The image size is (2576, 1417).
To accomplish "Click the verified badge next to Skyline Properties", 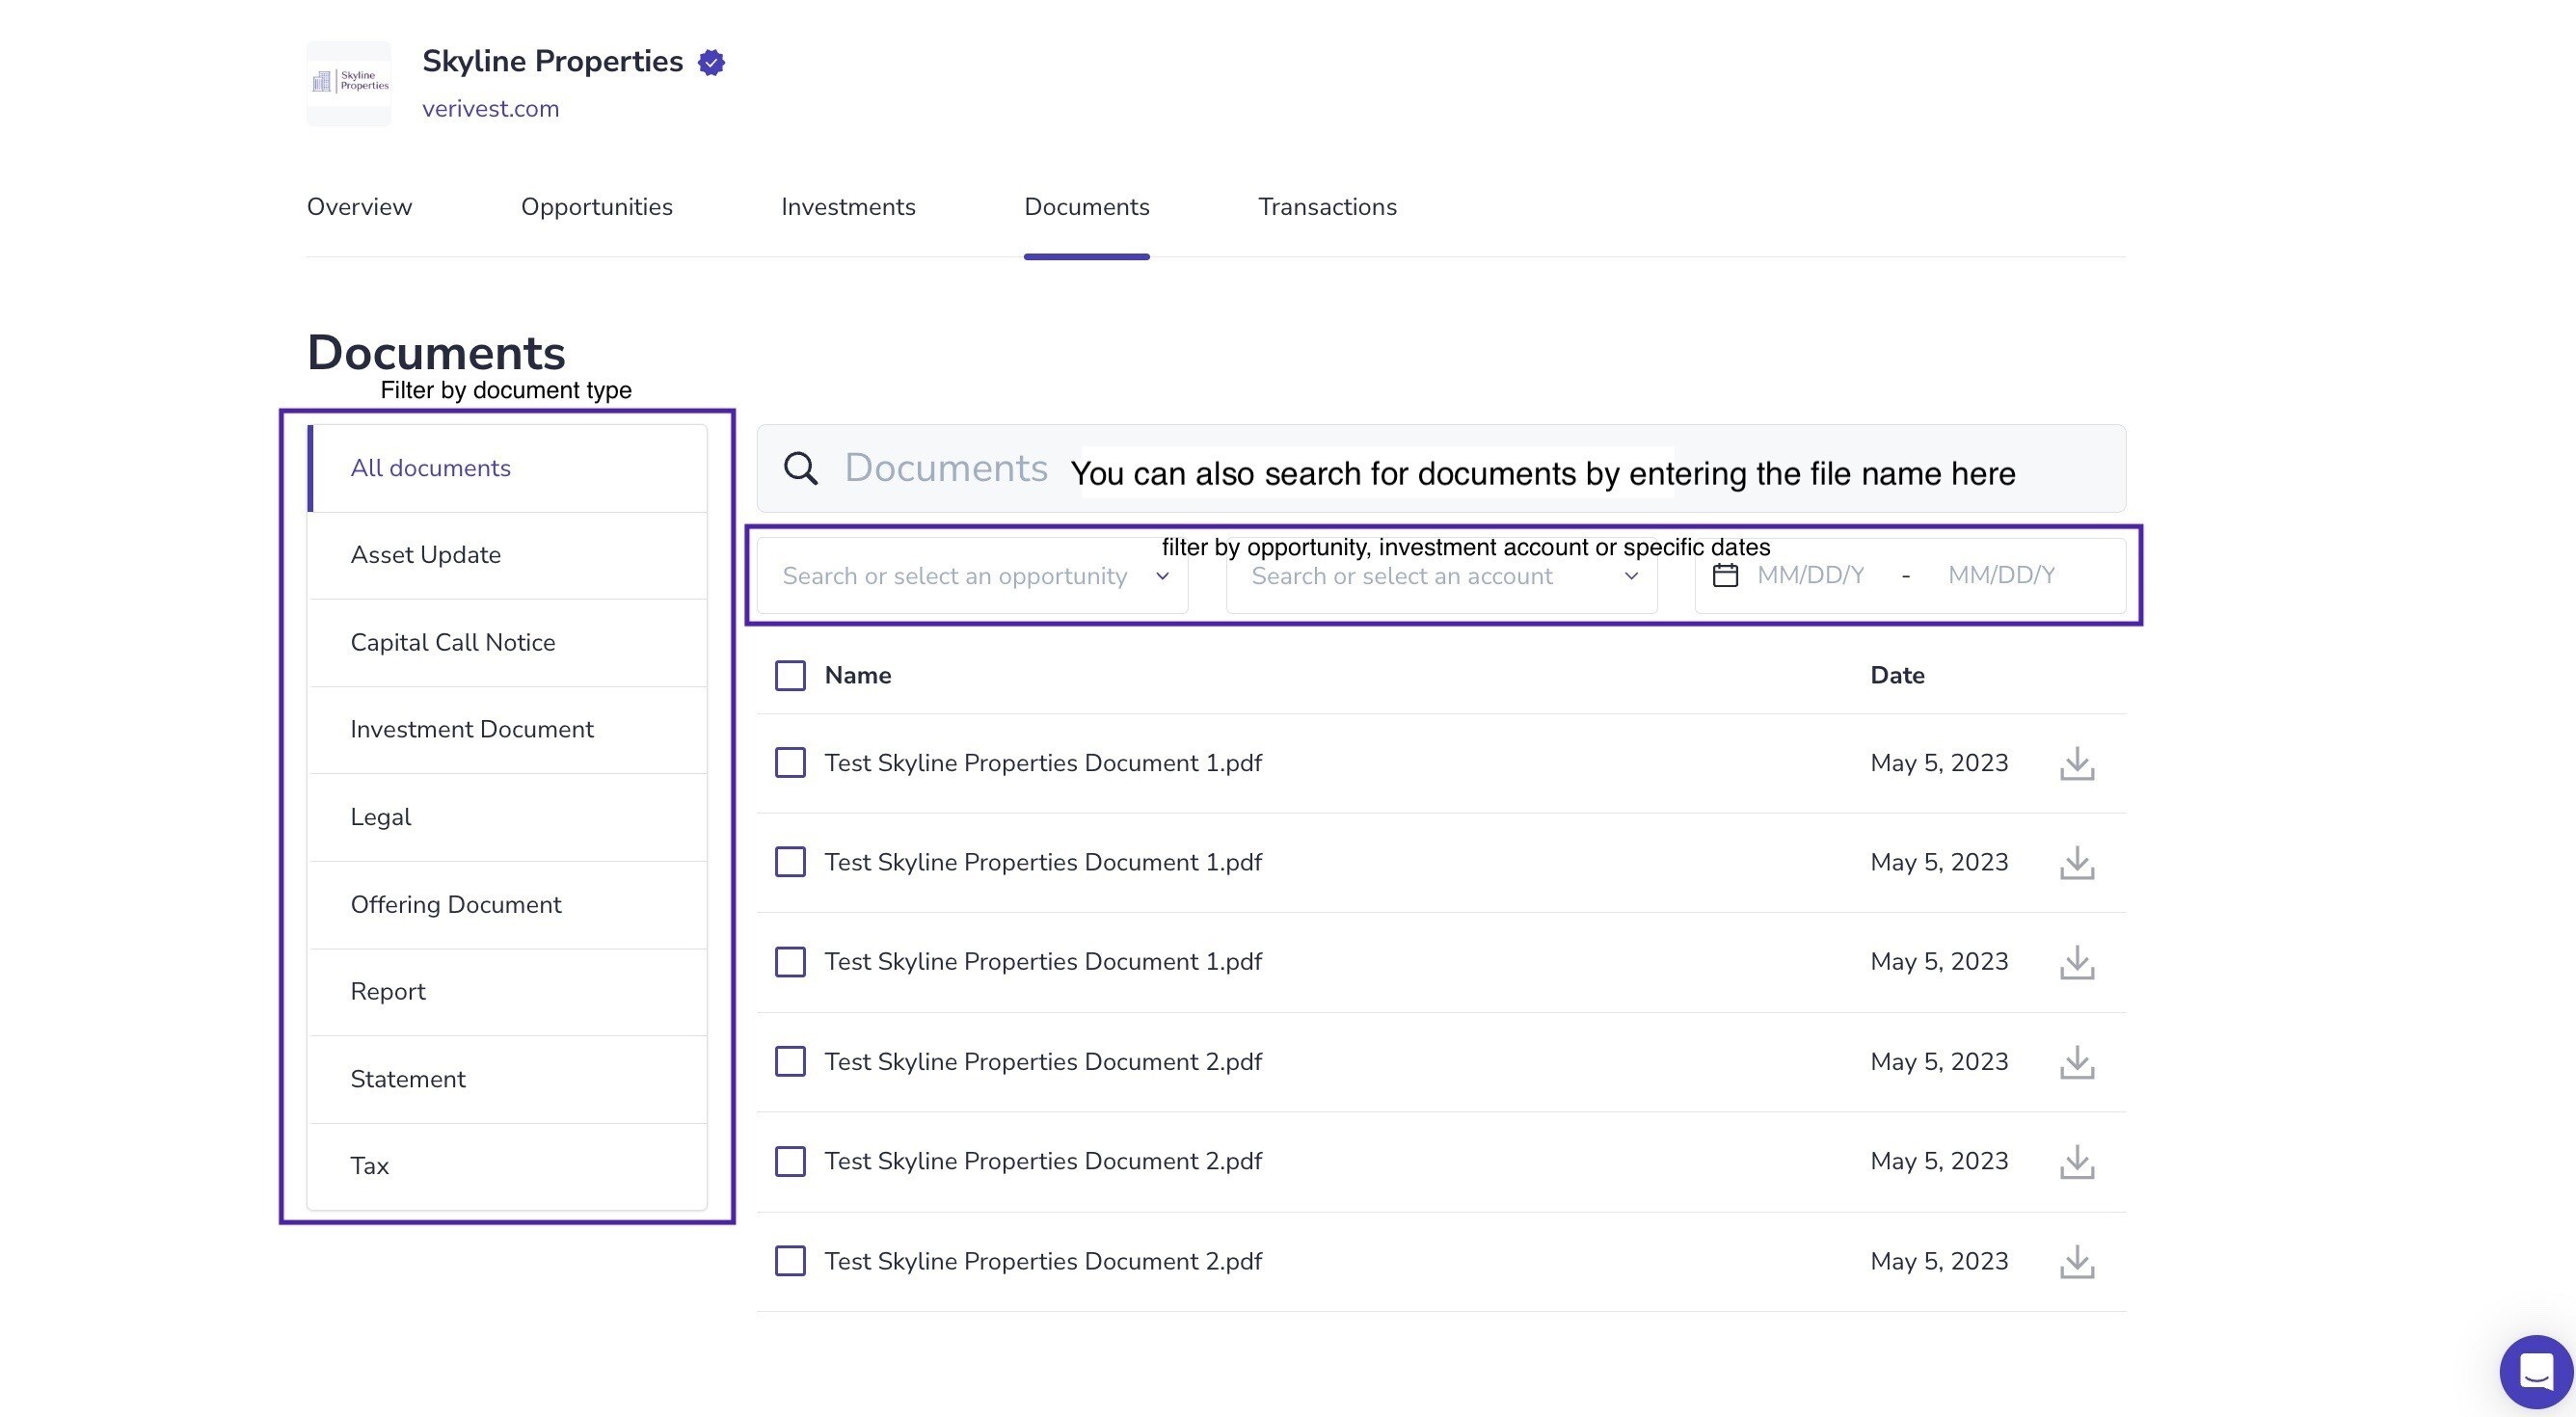I will (711, 63).
